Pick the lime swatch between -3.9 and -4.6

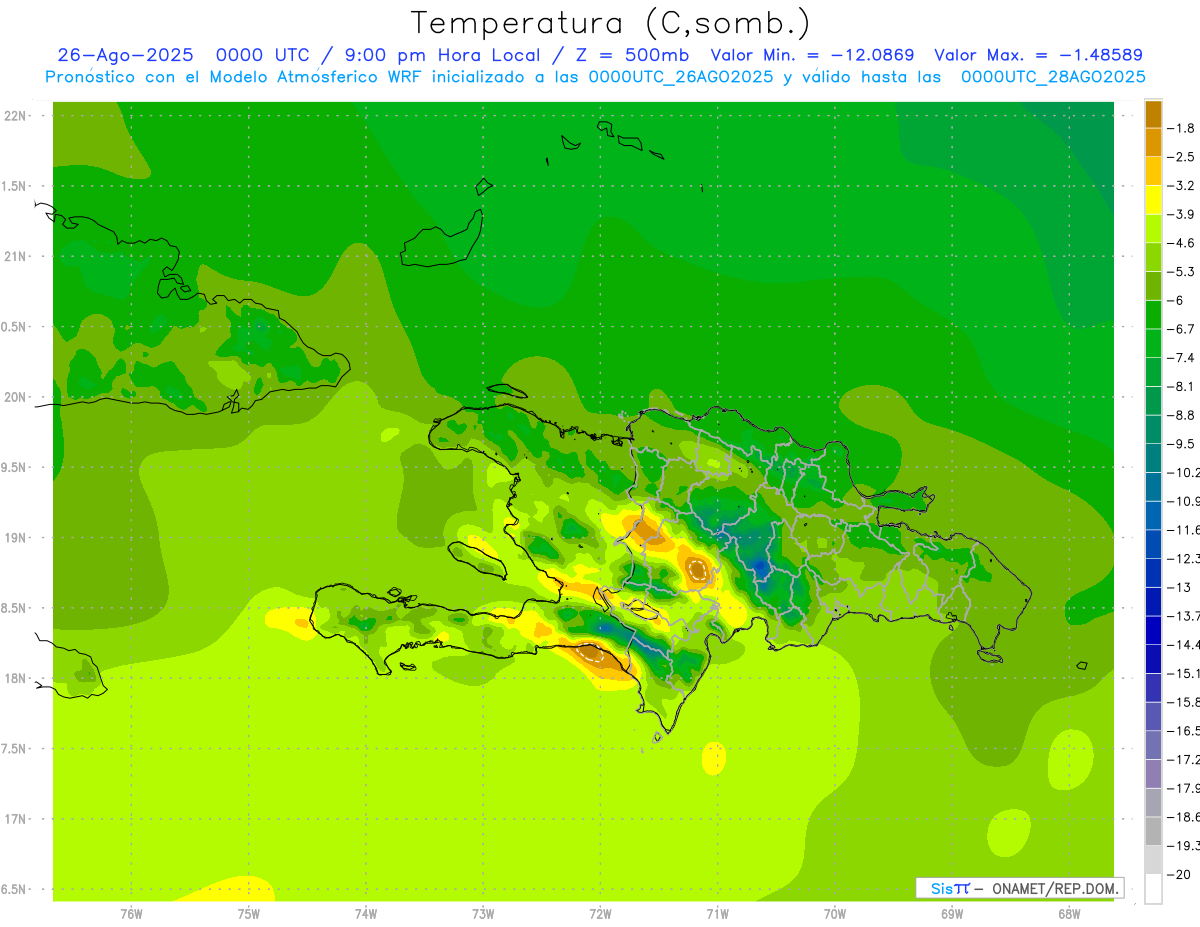(1153, 229)
